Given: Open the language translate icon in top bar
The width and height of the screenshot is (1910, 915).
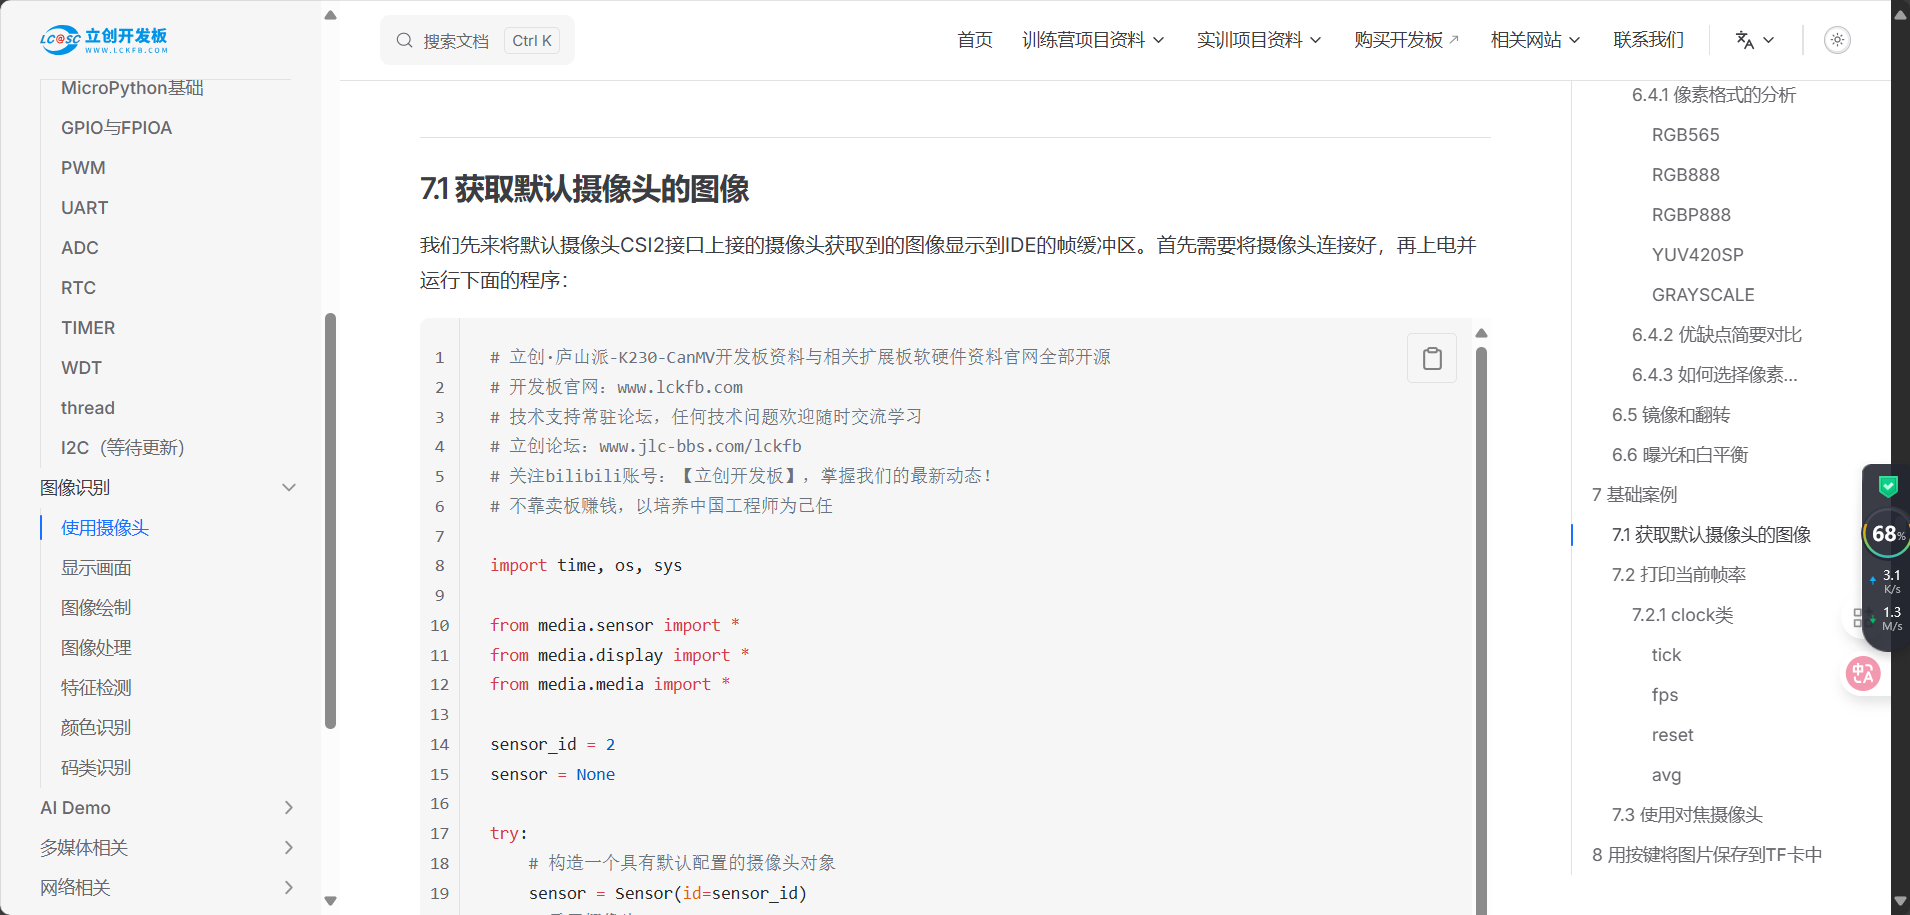Looking at the screenshot, I should click(1746, 40).
